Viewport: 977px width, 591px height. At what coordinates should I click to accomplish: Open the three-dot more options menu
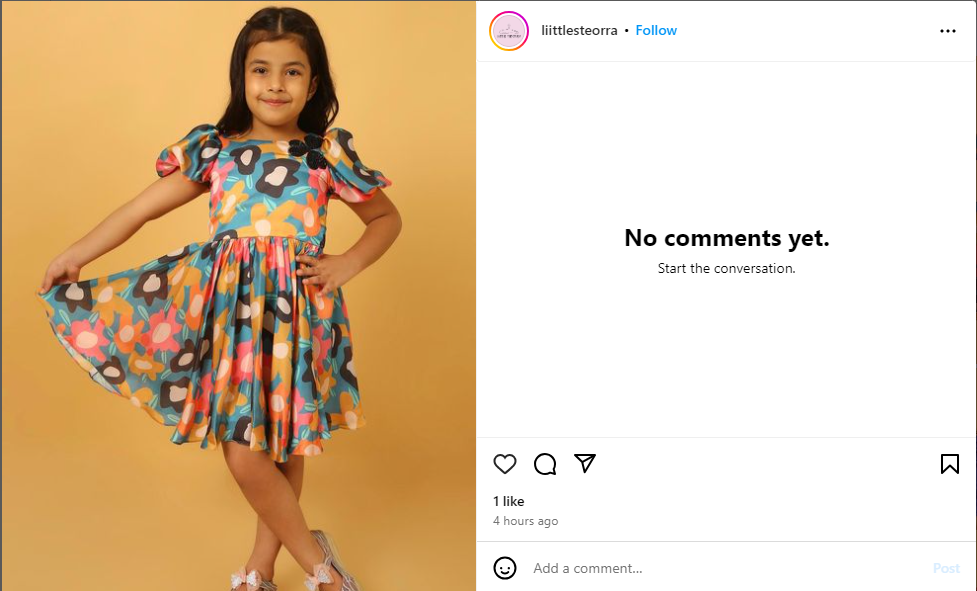tap(948, 31)
